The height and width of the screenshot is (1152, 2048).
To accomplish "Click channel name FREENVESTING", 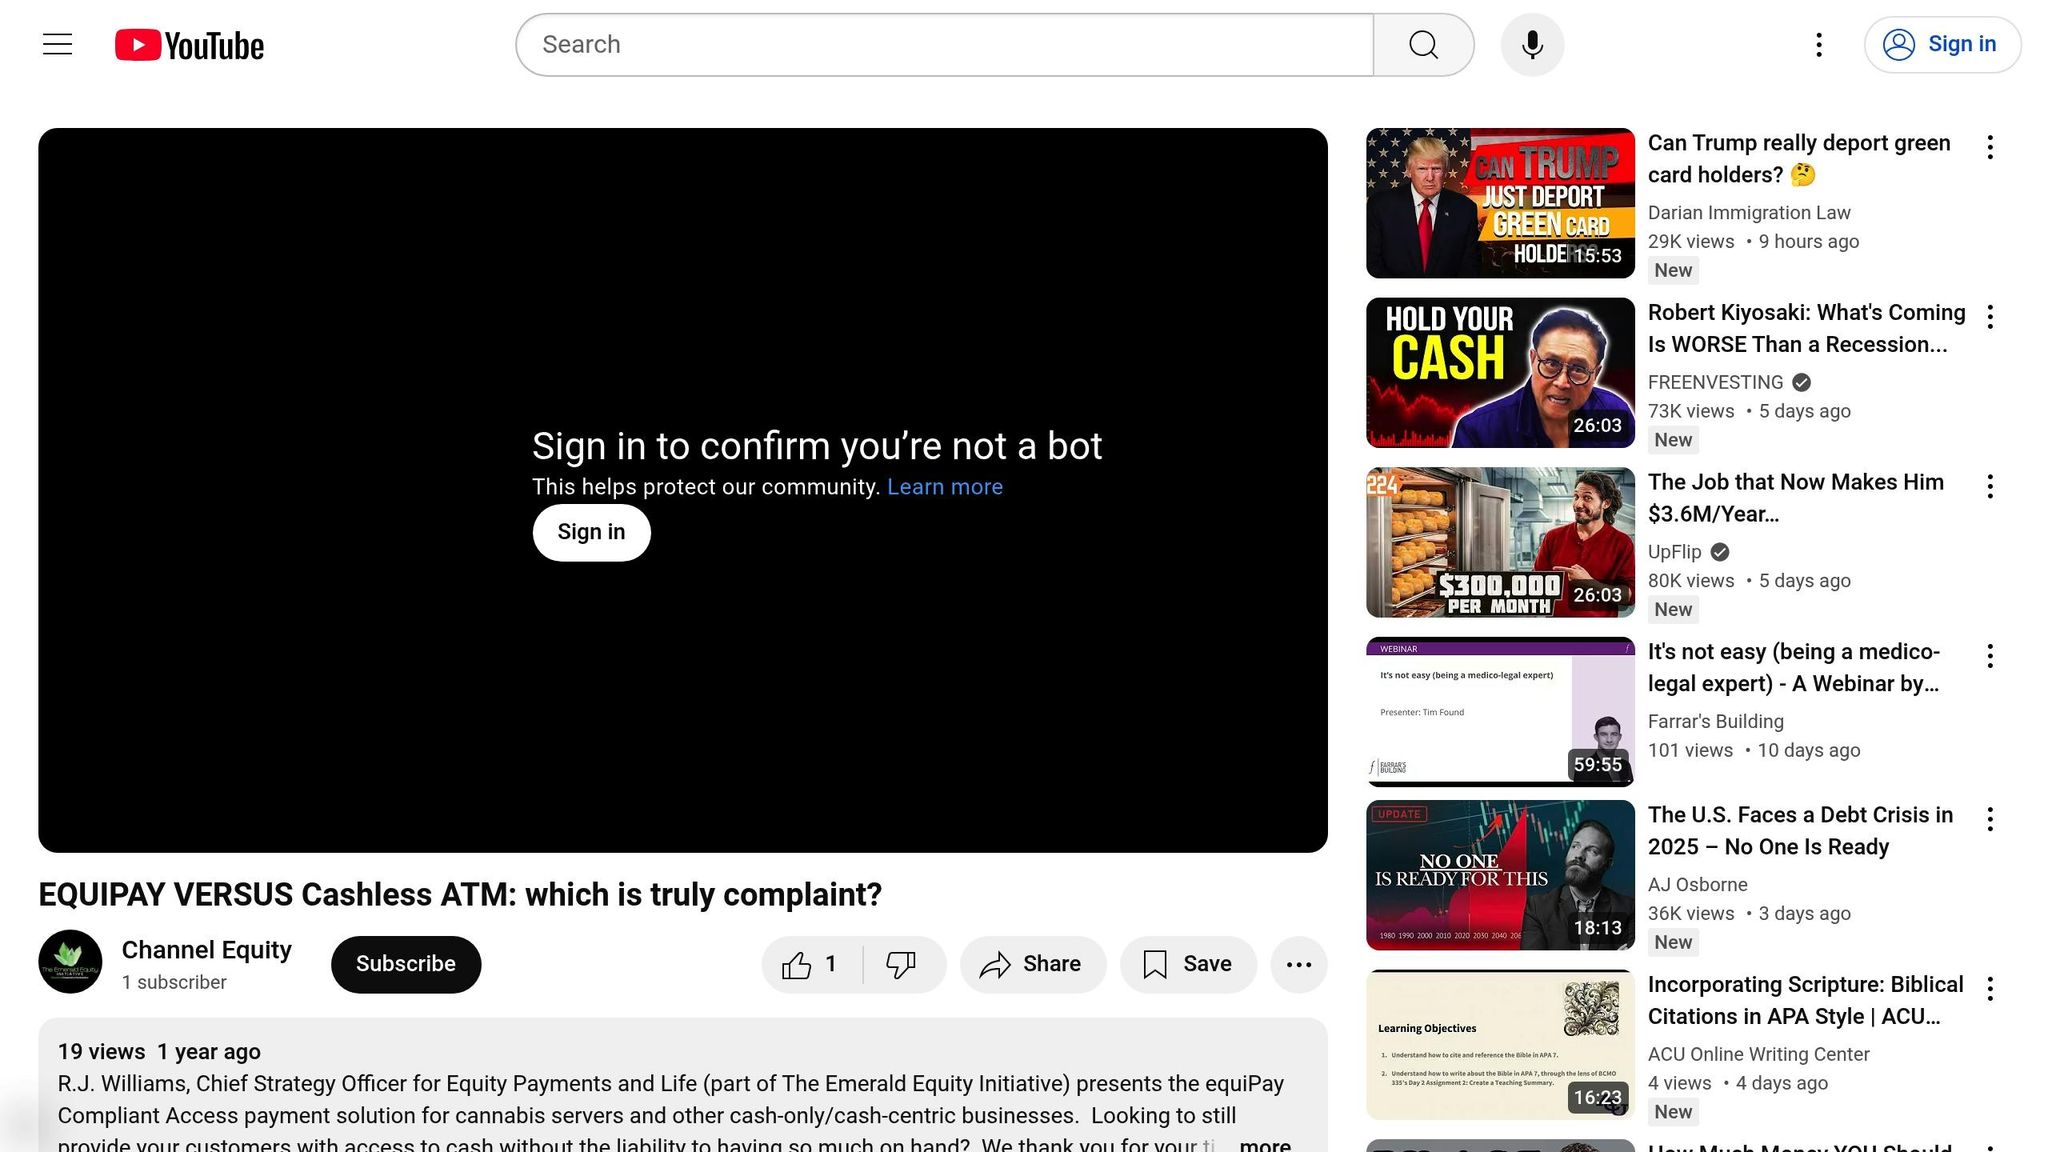I will click(x=1715, y=383).
